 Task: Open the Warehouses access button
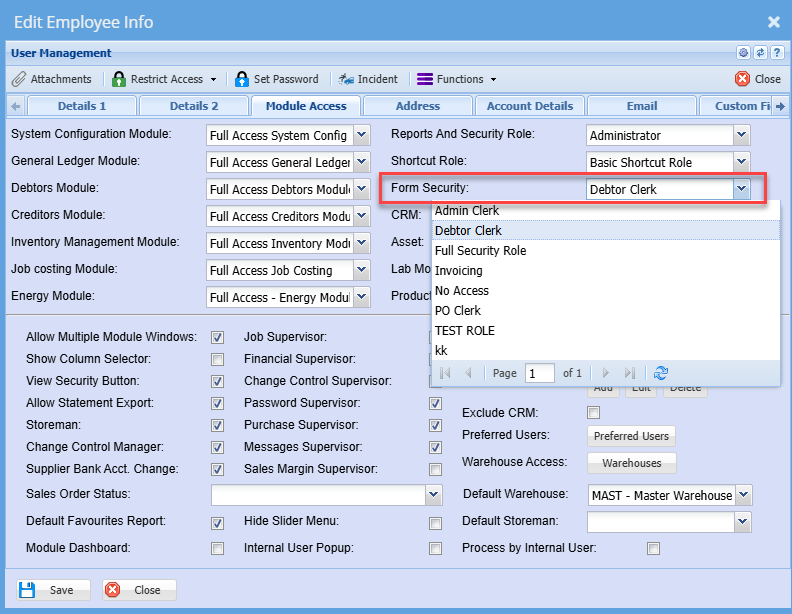pyautogui.click(x=631, y=463)
